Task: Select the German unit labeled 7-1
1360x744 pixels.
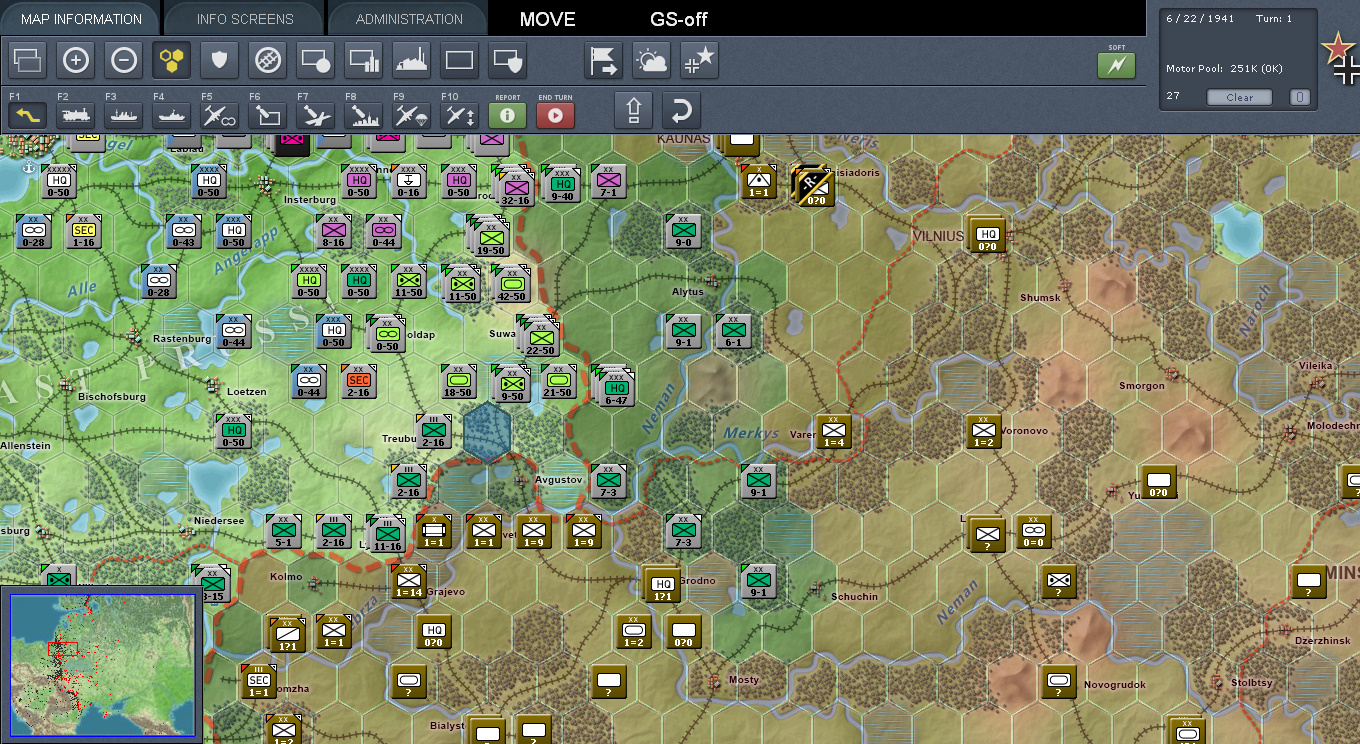Action: click(x=609, y=181)
